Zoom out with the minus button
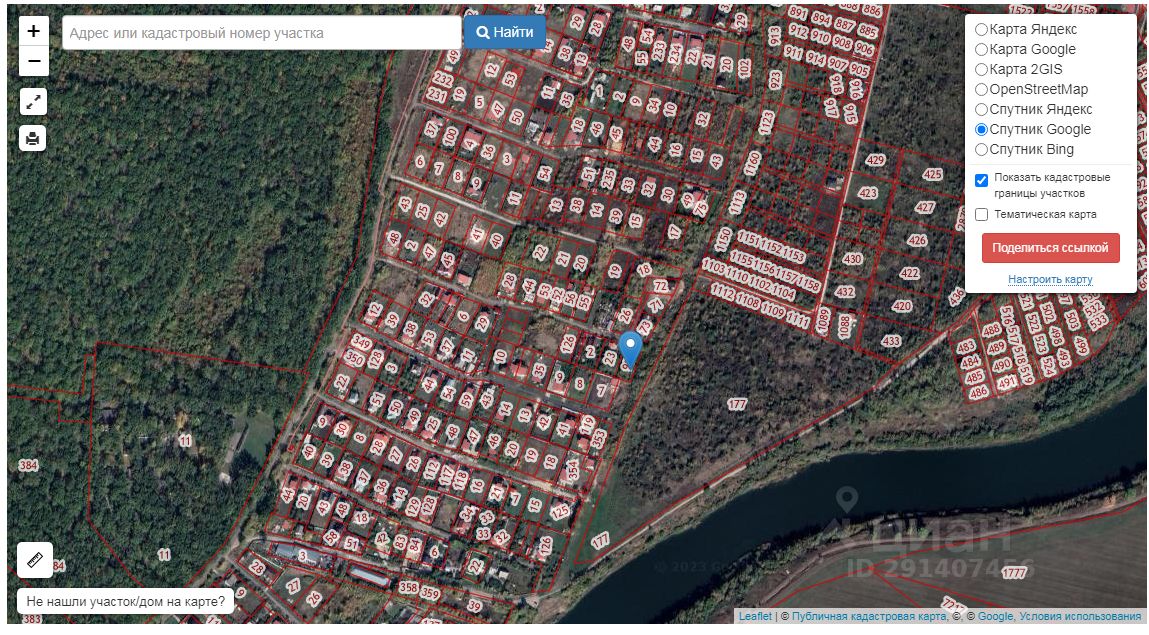1149x635 pixels. point(34,61)
